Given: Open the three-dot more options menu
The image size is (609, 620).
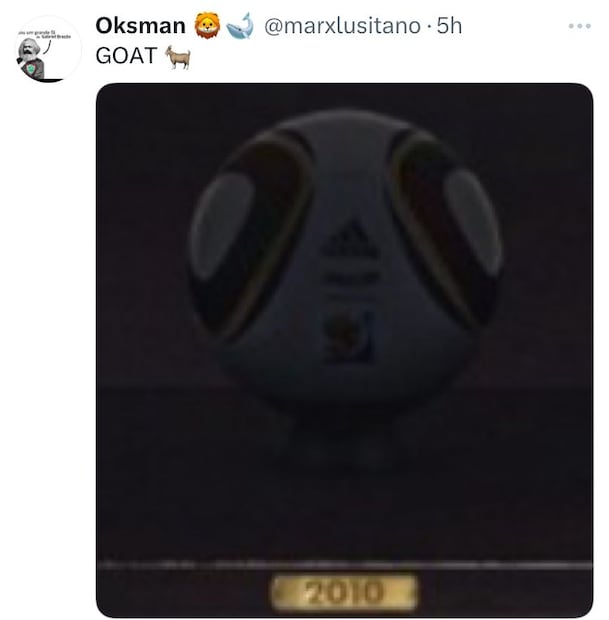Looking at the screenshot, I should (x=579, y=26).
